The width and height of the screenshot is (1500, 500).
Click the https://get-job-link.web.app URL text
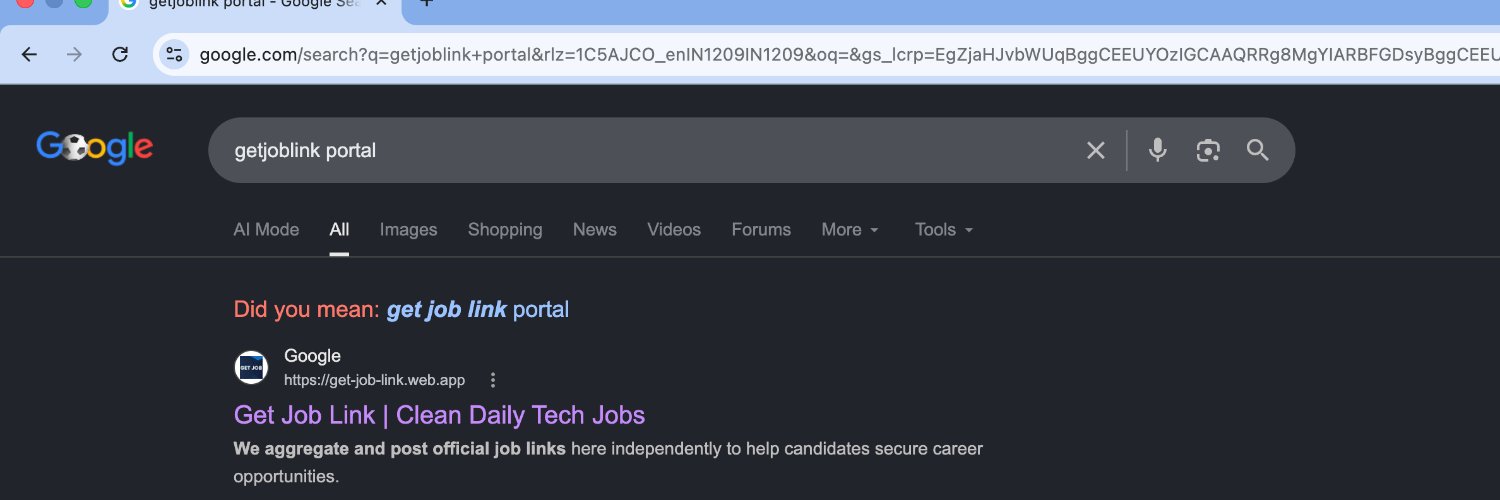point(374,380)
